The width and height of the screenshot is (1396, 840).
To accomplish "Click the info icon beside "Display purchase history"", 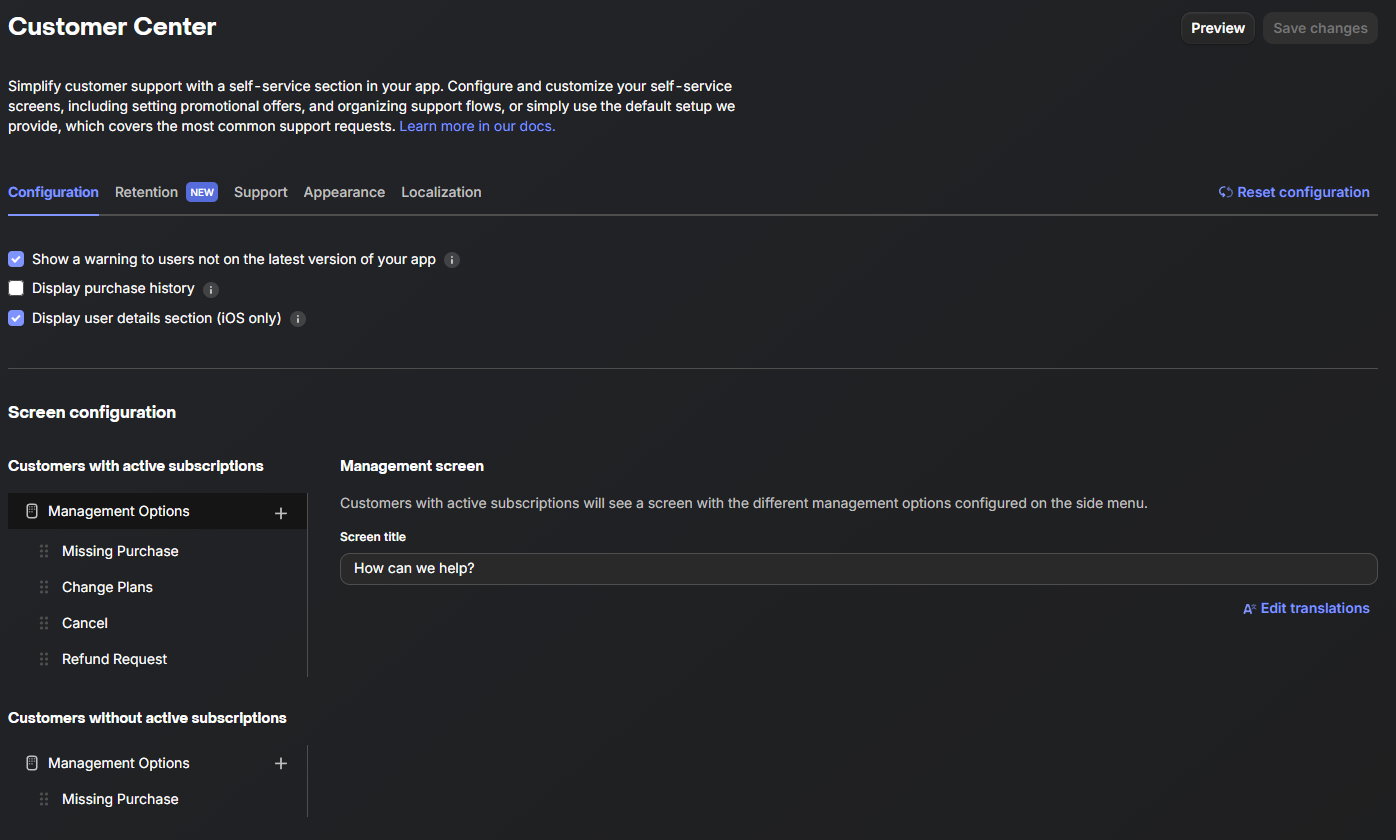I will (211, 289).
